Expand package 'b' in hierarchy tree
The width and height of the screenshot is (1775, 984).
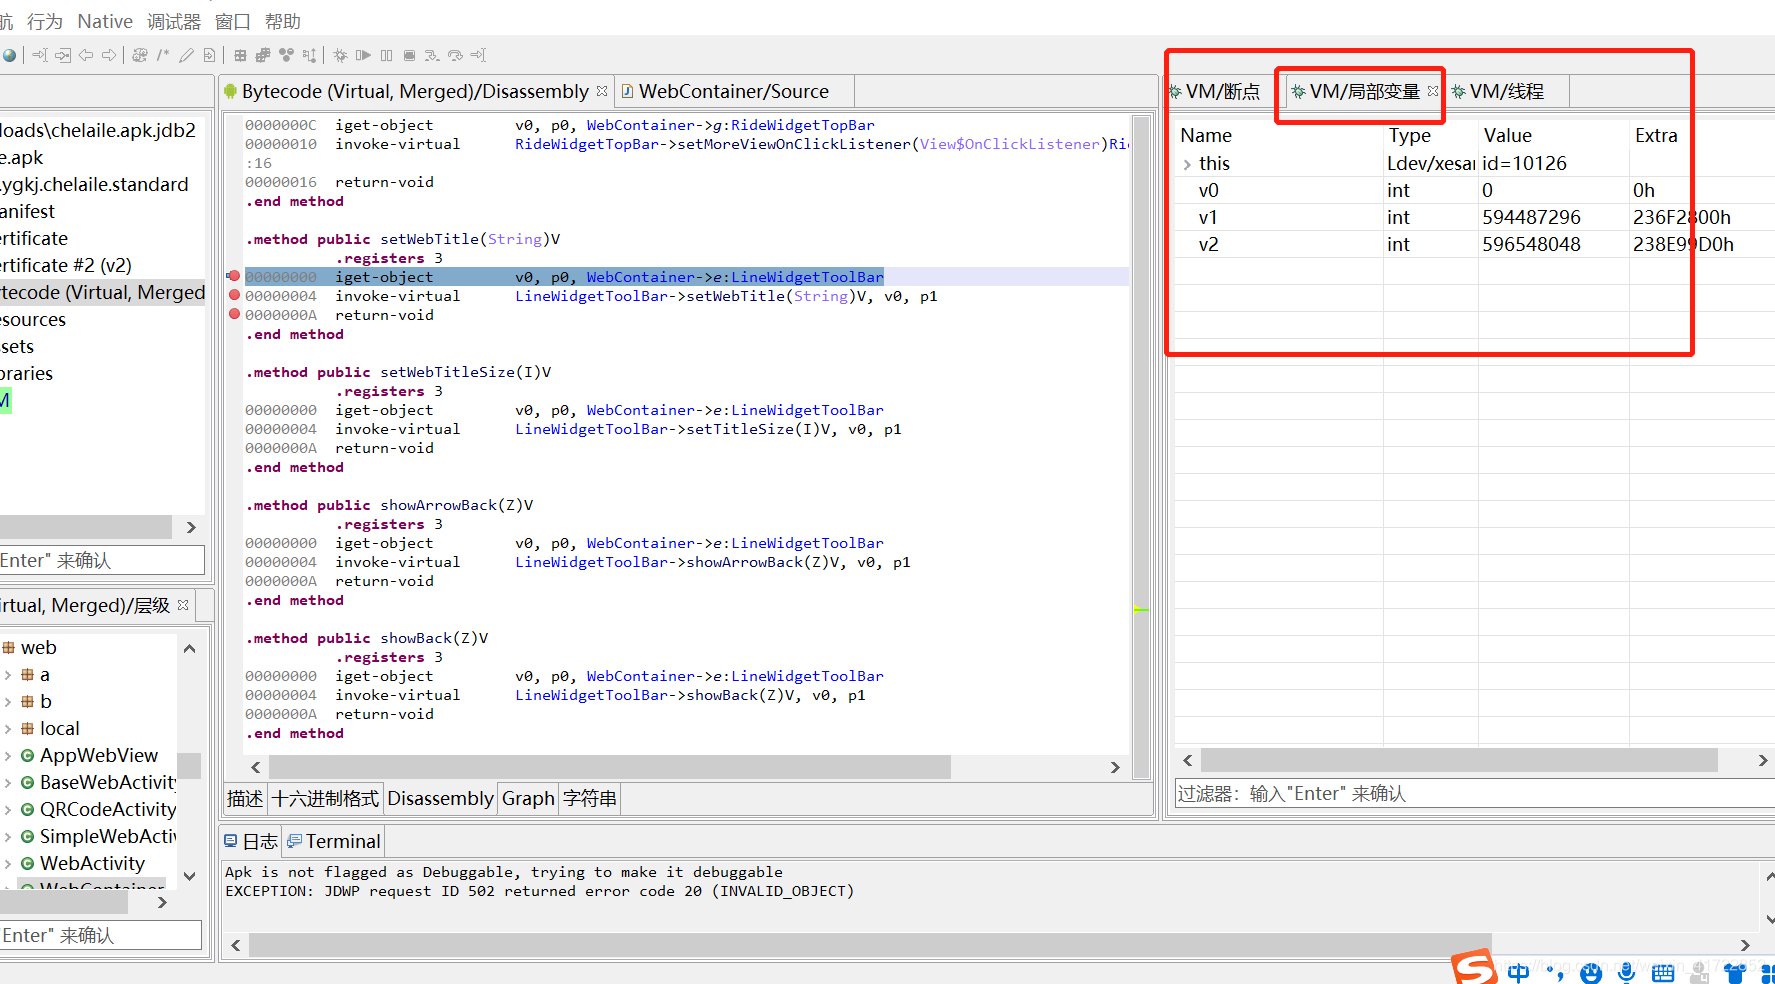(x=8, y=702)
